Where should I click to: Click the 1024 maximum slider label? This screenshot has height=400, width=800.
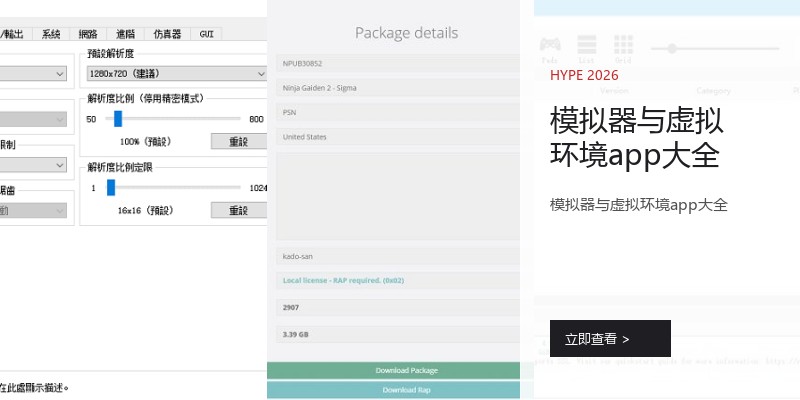click(258, 188)
